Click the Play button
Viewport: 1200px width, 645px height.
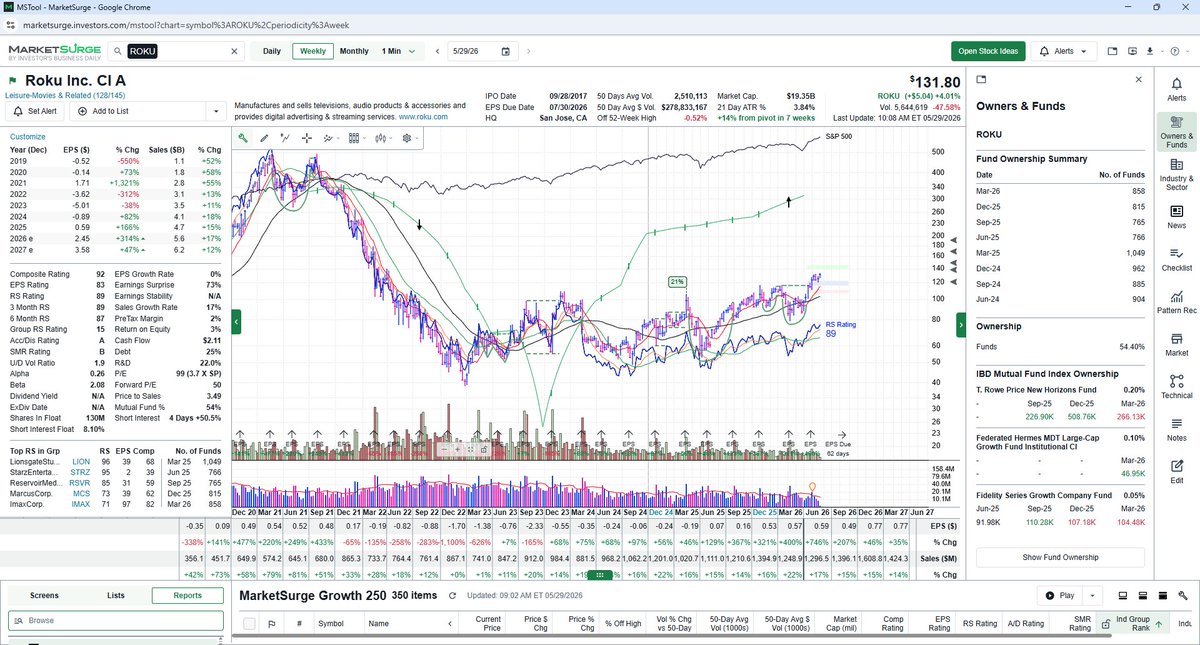1058,595
